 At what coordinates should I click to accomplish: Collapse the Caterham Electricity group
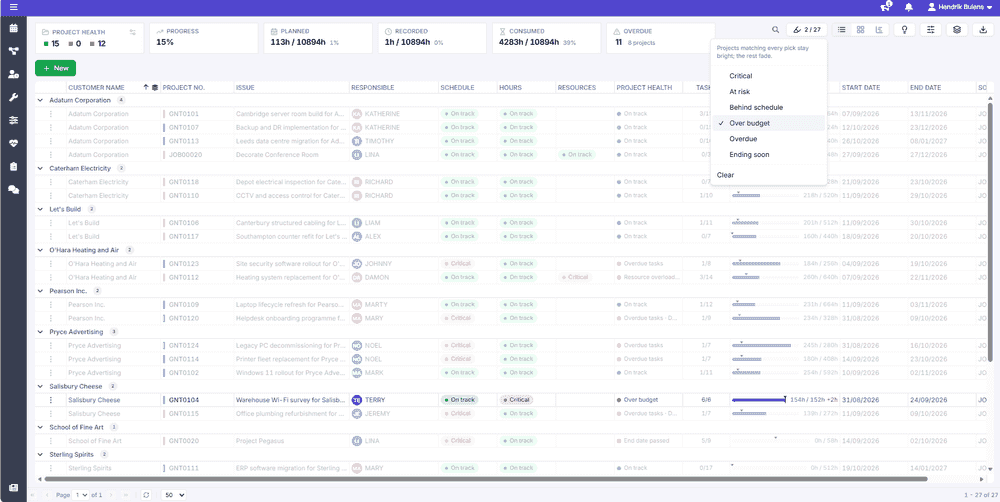41,168
